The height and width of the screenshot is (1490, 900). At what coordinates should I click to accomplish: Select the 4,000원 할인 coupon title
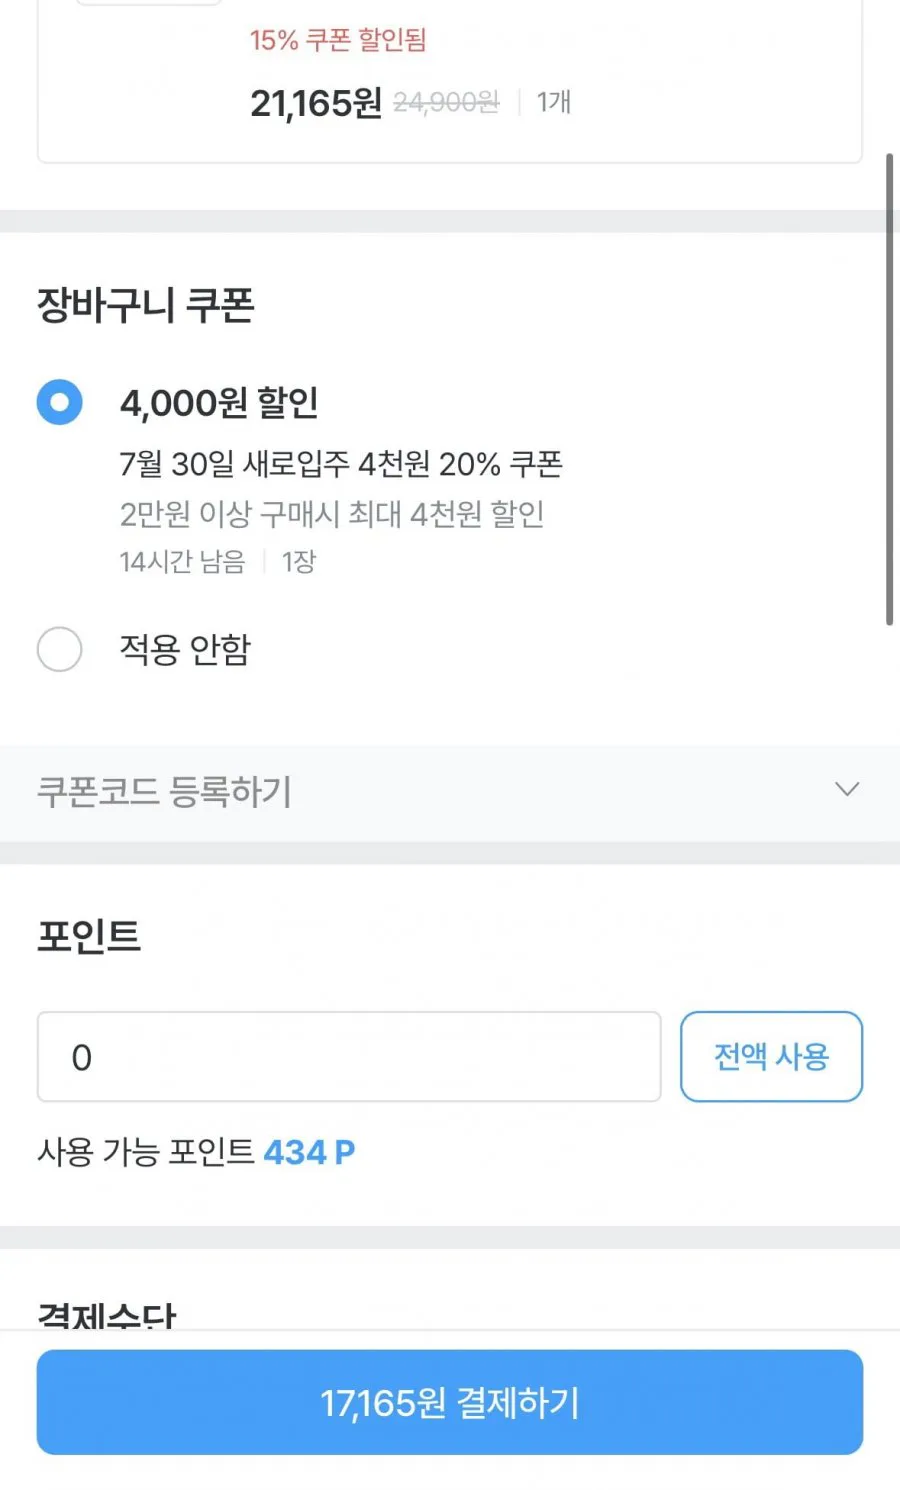tap(219, 402)
